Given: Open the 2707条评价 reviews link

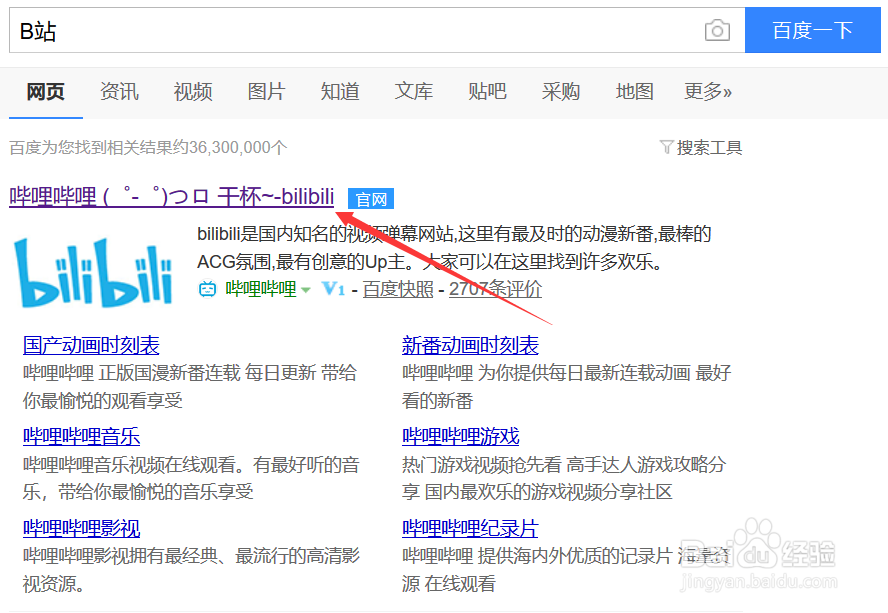Looking at the screenshot, I should [x=496, y=289].
